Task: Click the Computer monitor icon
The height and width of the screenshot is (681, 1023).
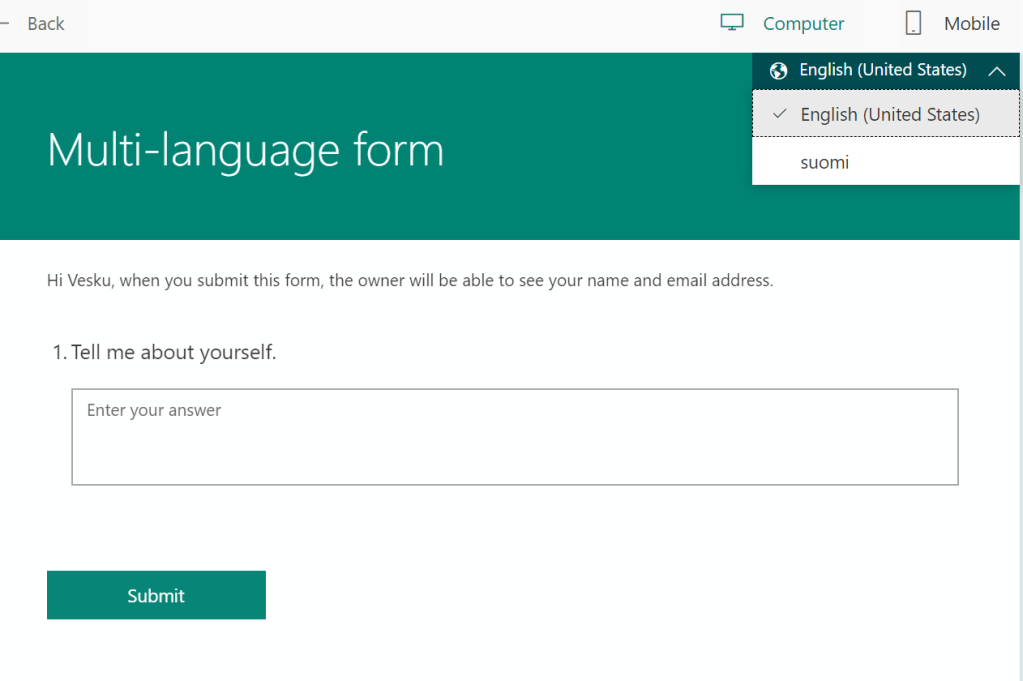Action: click(733, 23)
